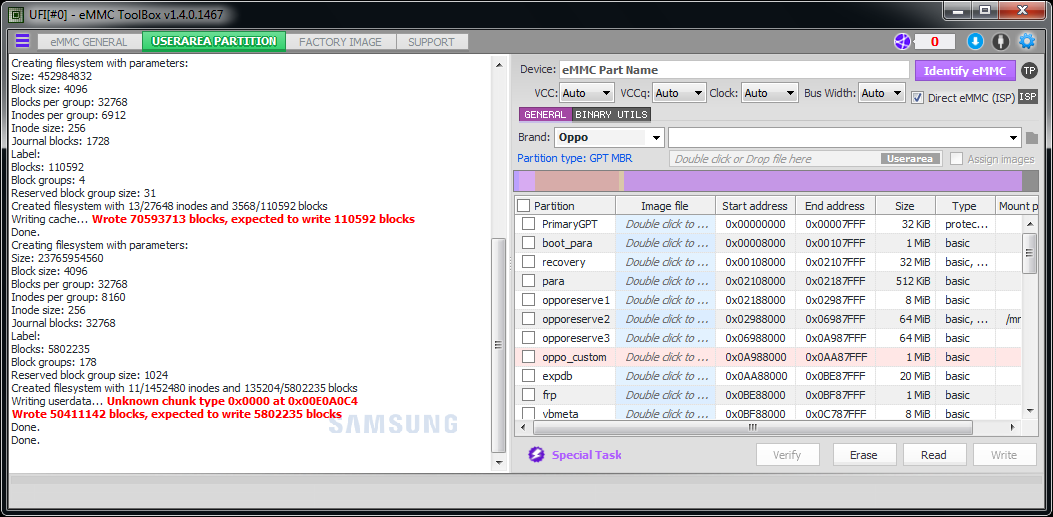
Task: Click the gray end segment of partition map
Action: (x=1031, y=181)
